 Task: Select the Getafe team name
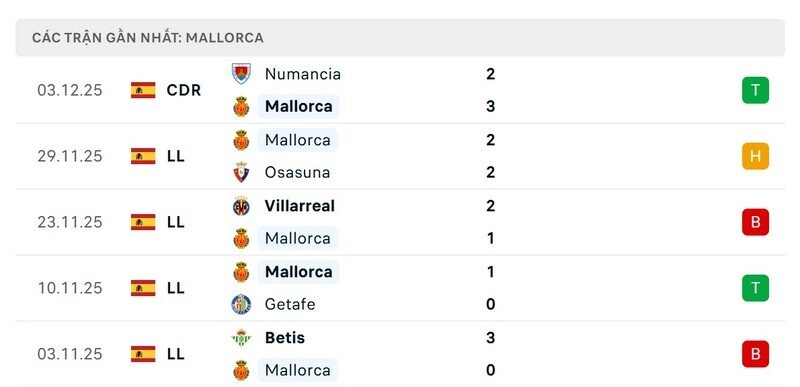click(x=290, y=304)
